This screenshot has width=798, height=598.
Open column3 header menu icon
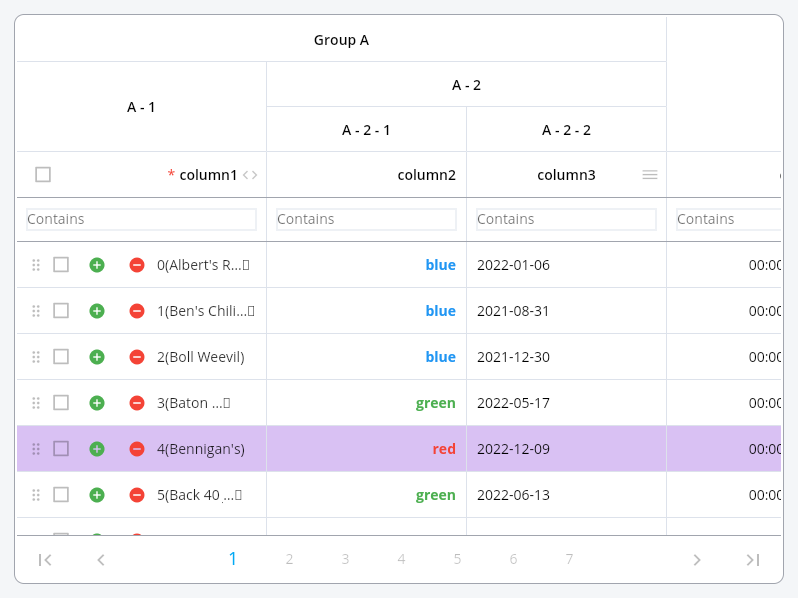point(650,175)
